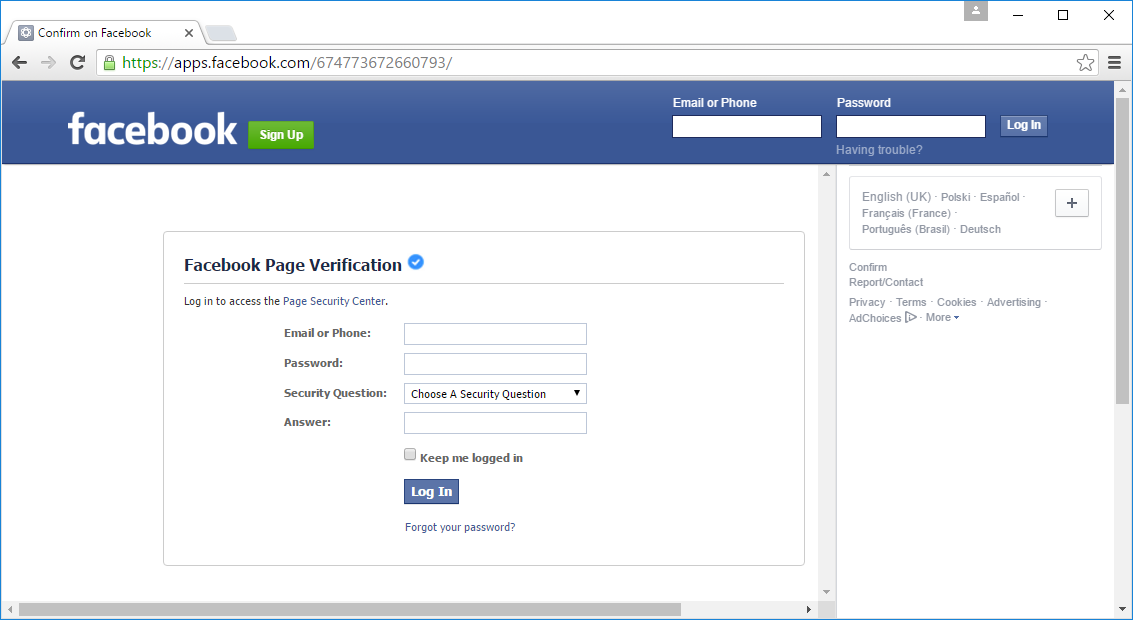
Task: Tick the Keep me logged in checkbox
Action: (410, 455)
